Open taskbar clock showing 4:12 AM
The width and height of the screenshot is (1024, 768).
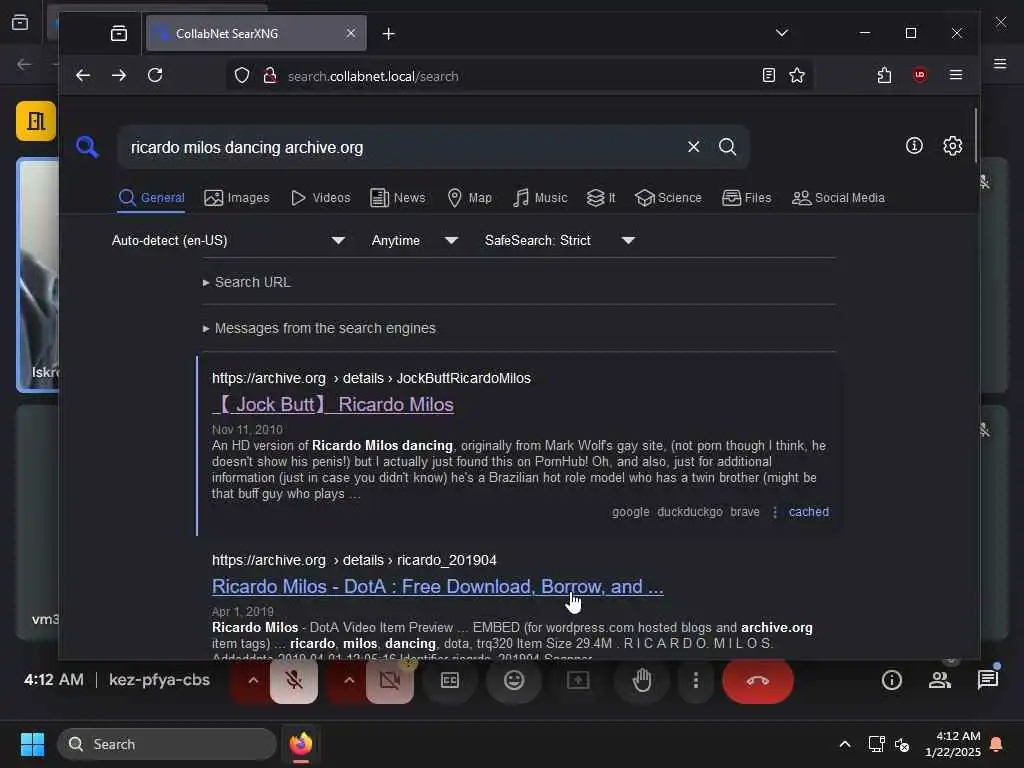click(953, 744)
